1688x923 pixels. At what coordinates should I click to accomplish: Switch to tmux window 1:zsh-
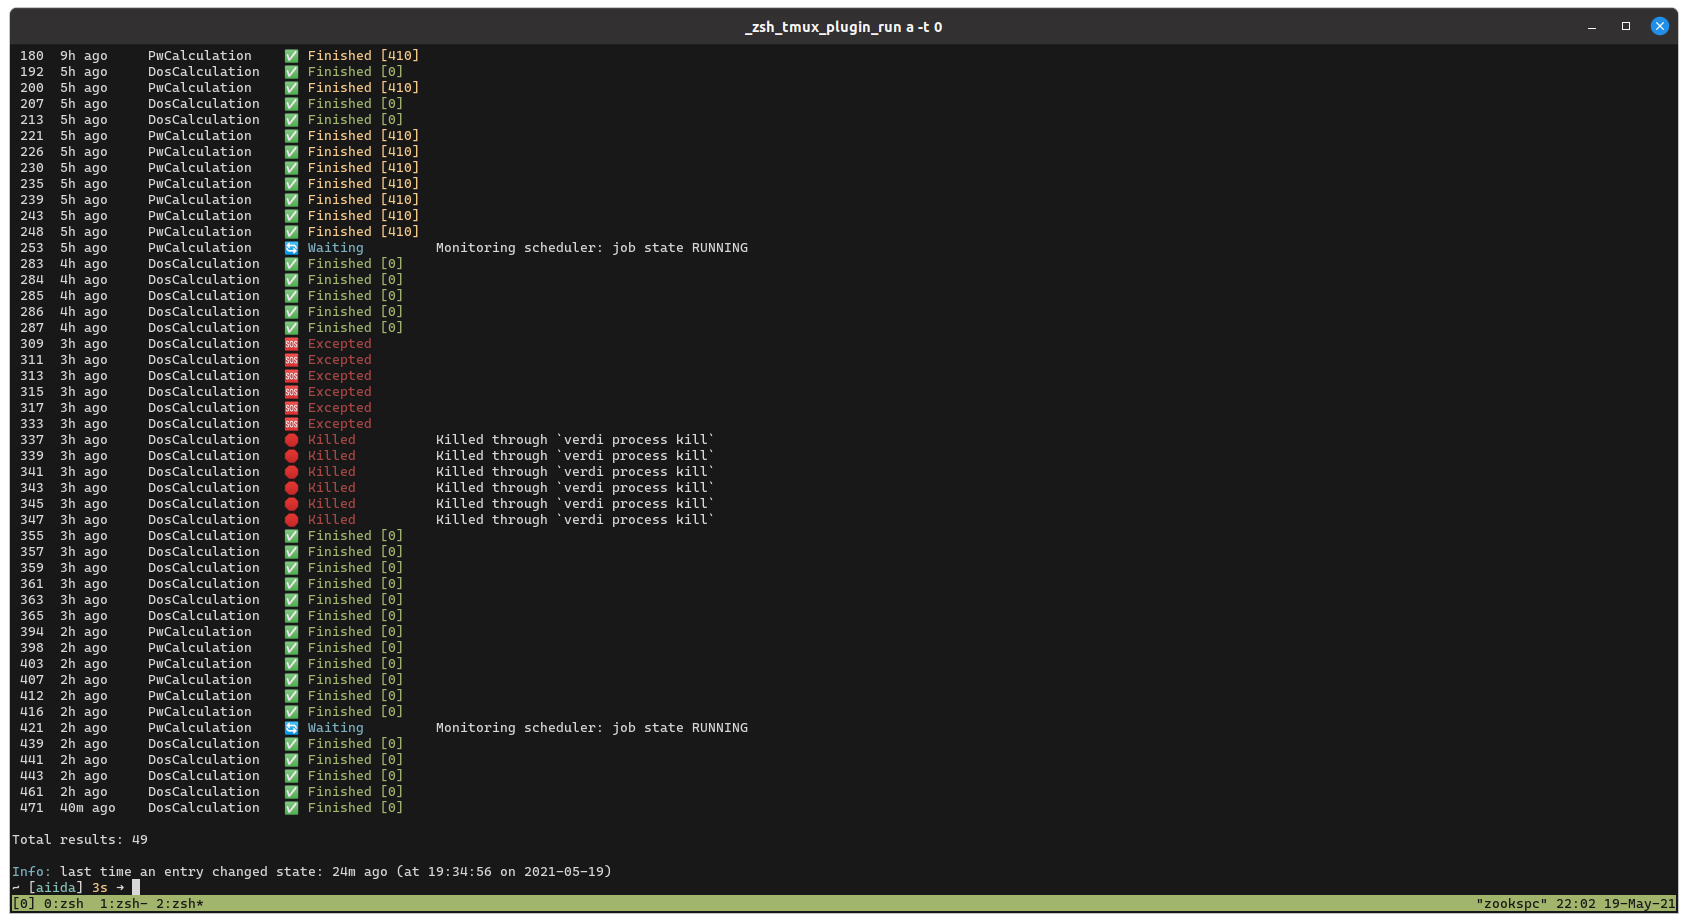[x=121, y=903]
